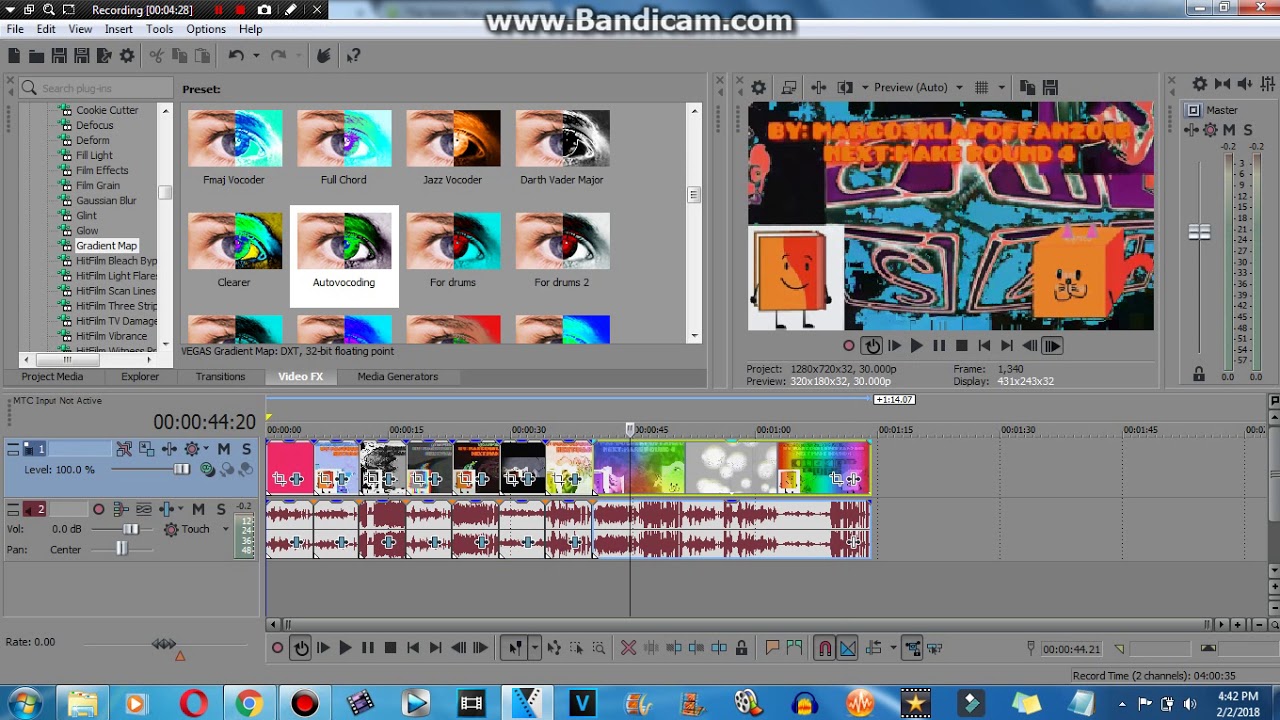Screen dimensions: 1280x720
Task: Click the What's This help icon
Action: pyautogui.click(x=353, y=56)
